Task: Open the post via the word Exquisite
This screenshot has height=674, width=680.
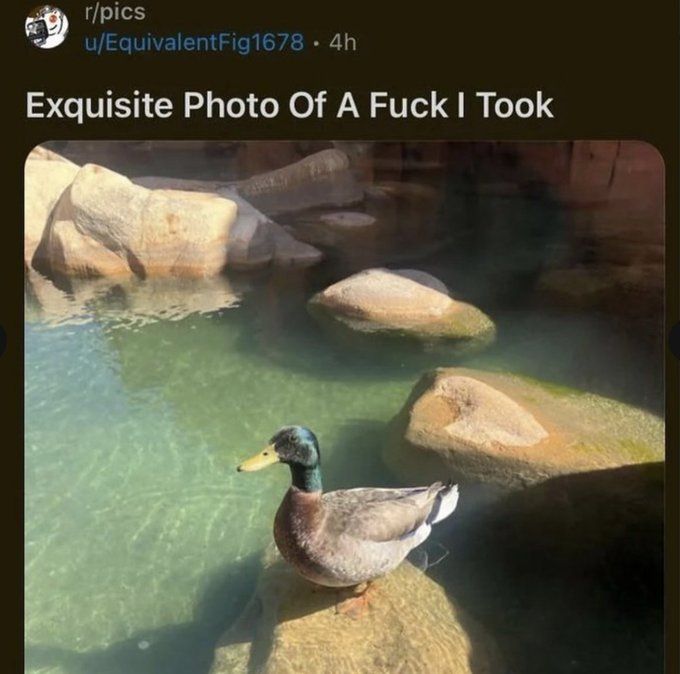Action: click(99, 105)
